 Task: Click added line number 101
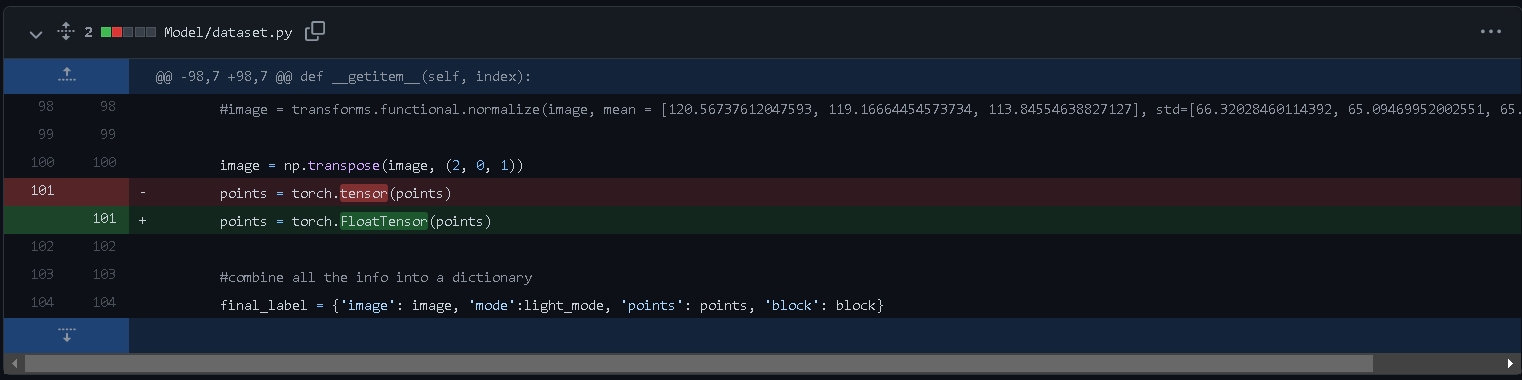pyautogui.click(x=104, y=219)
